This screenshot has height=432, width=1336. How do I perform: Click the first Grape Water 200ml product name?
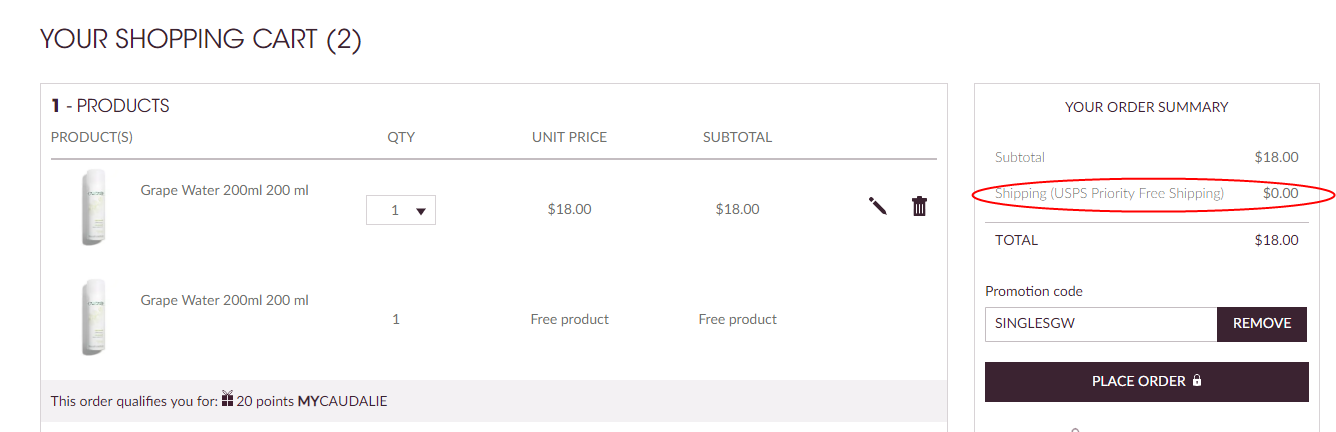click(x=224, y=190)
